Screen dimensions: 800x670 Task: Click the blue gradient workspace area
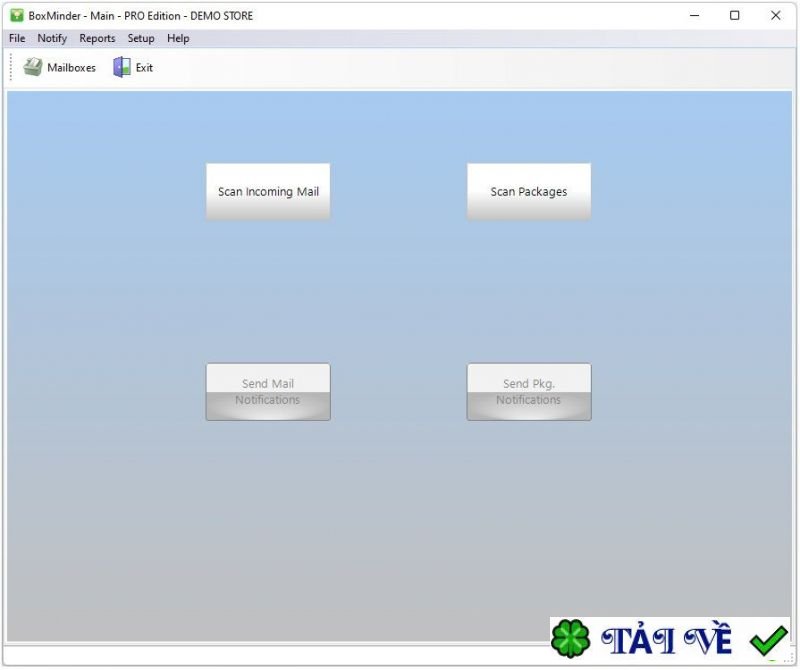(x=400, y=280)
